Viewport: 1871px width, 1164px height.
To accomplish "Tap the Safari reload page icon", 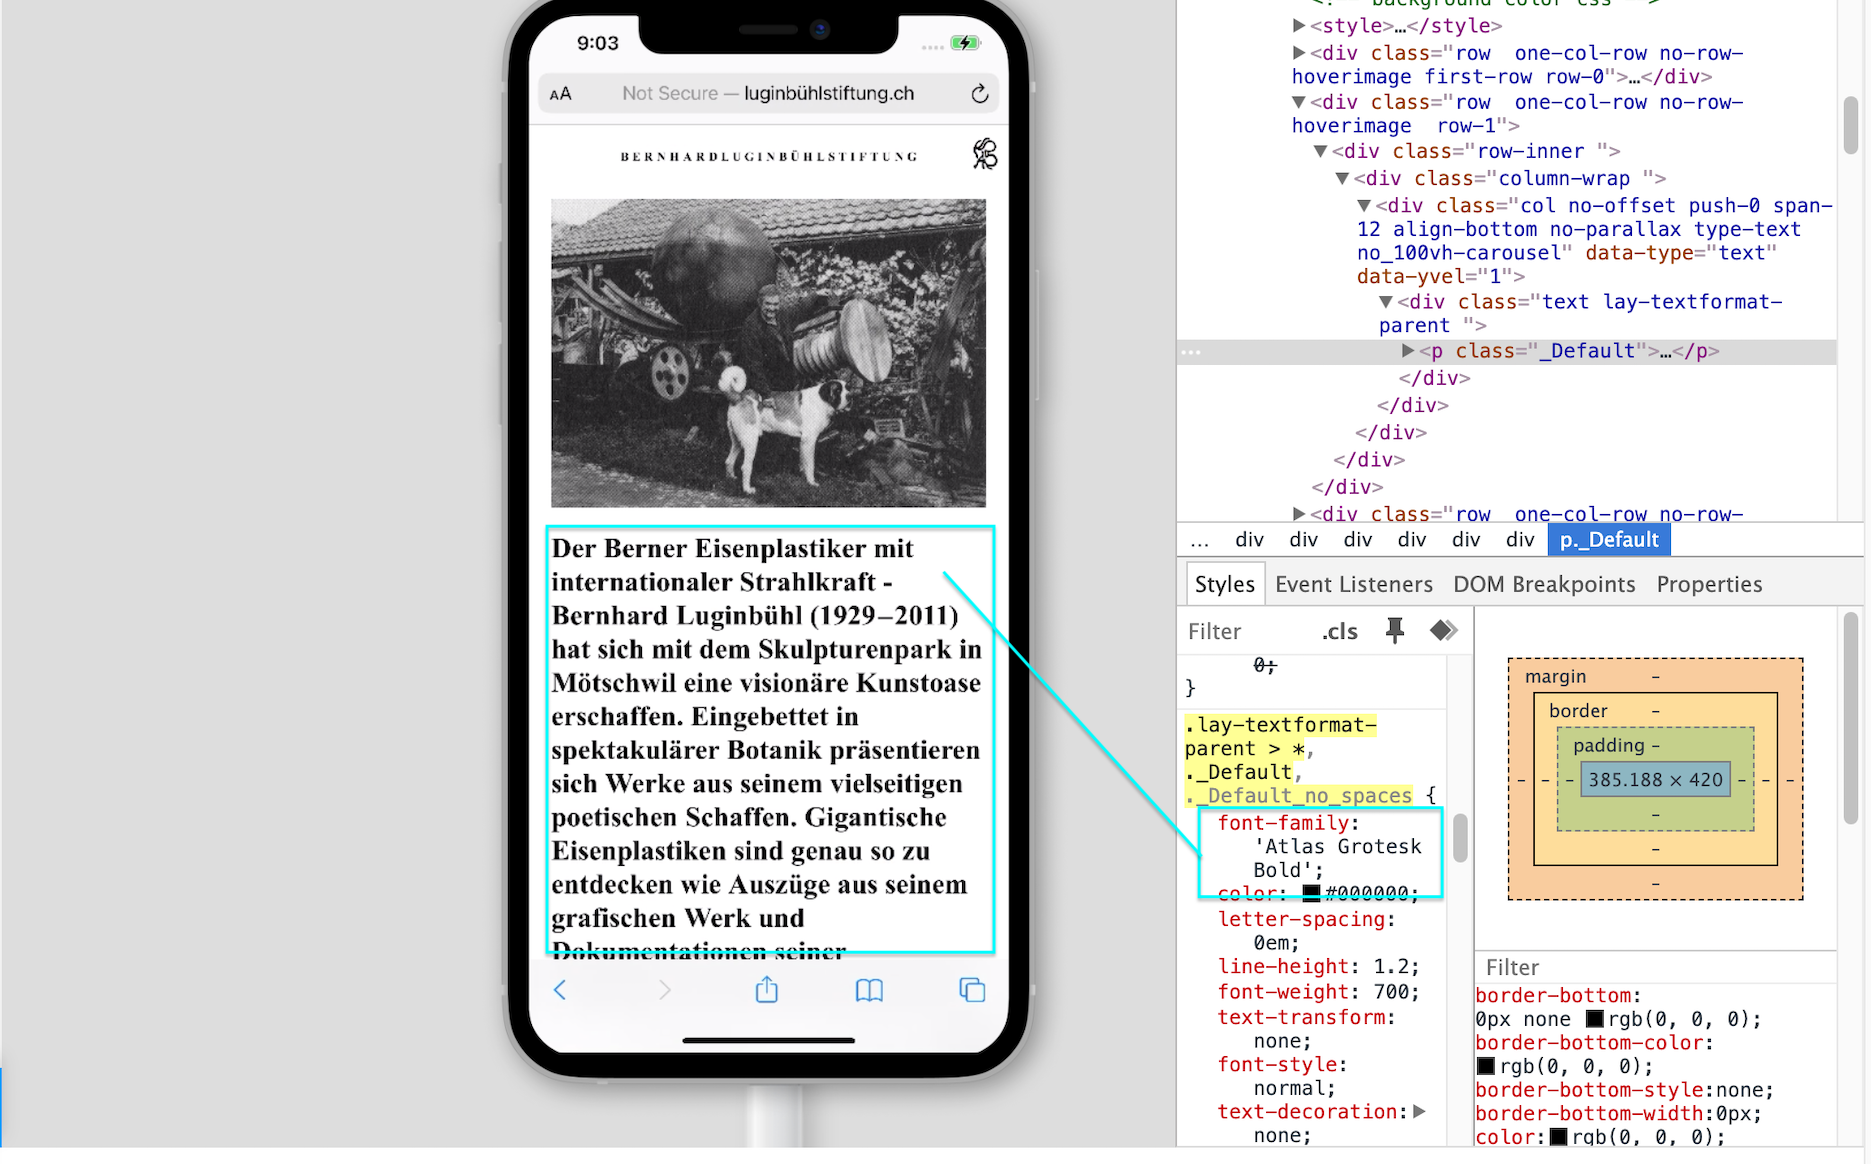I will [x=979, y=94].
